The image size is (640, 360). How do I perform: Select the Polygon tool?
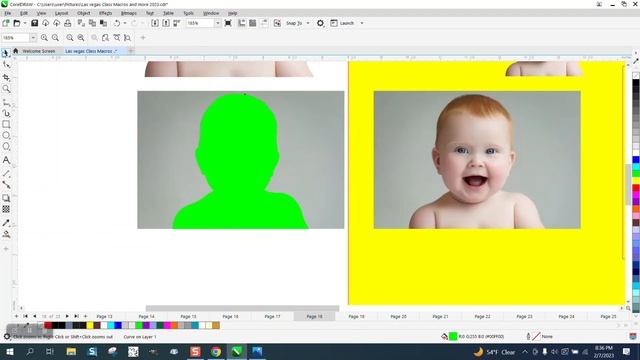point(6,147)
